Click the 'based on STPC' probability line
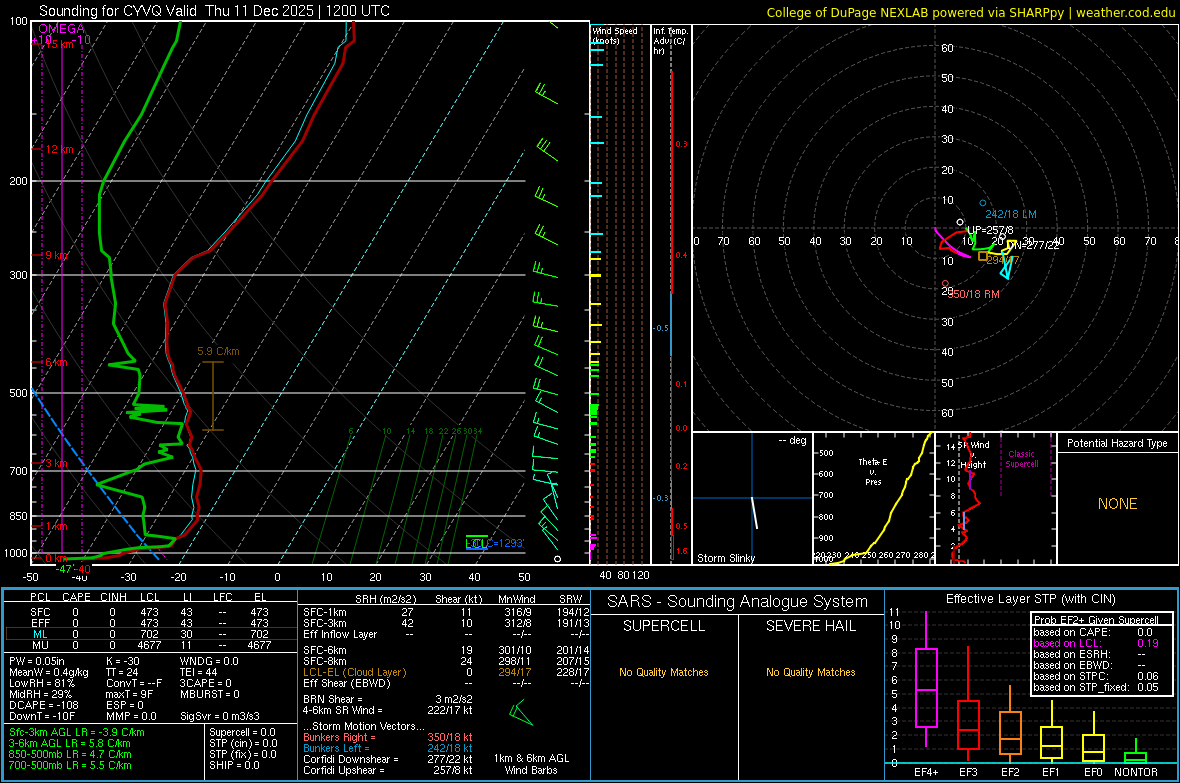Screen dimensions: 1180x783 (x=1096, y=676)
